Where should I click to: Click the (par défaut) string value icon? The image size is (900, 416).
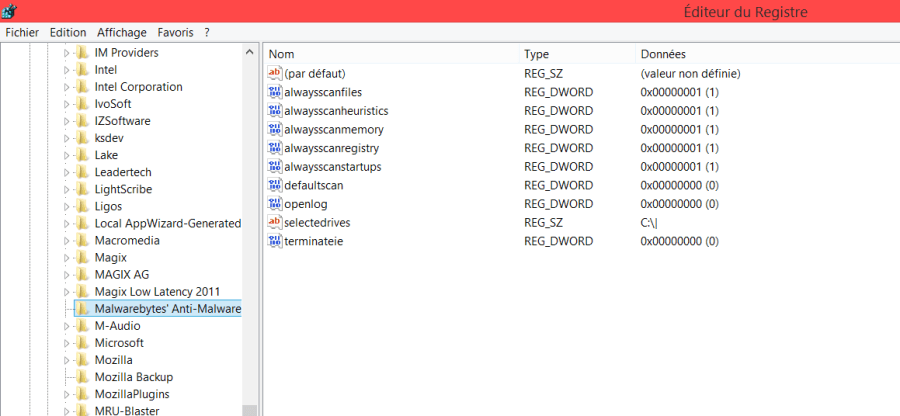tap(275, 73)
